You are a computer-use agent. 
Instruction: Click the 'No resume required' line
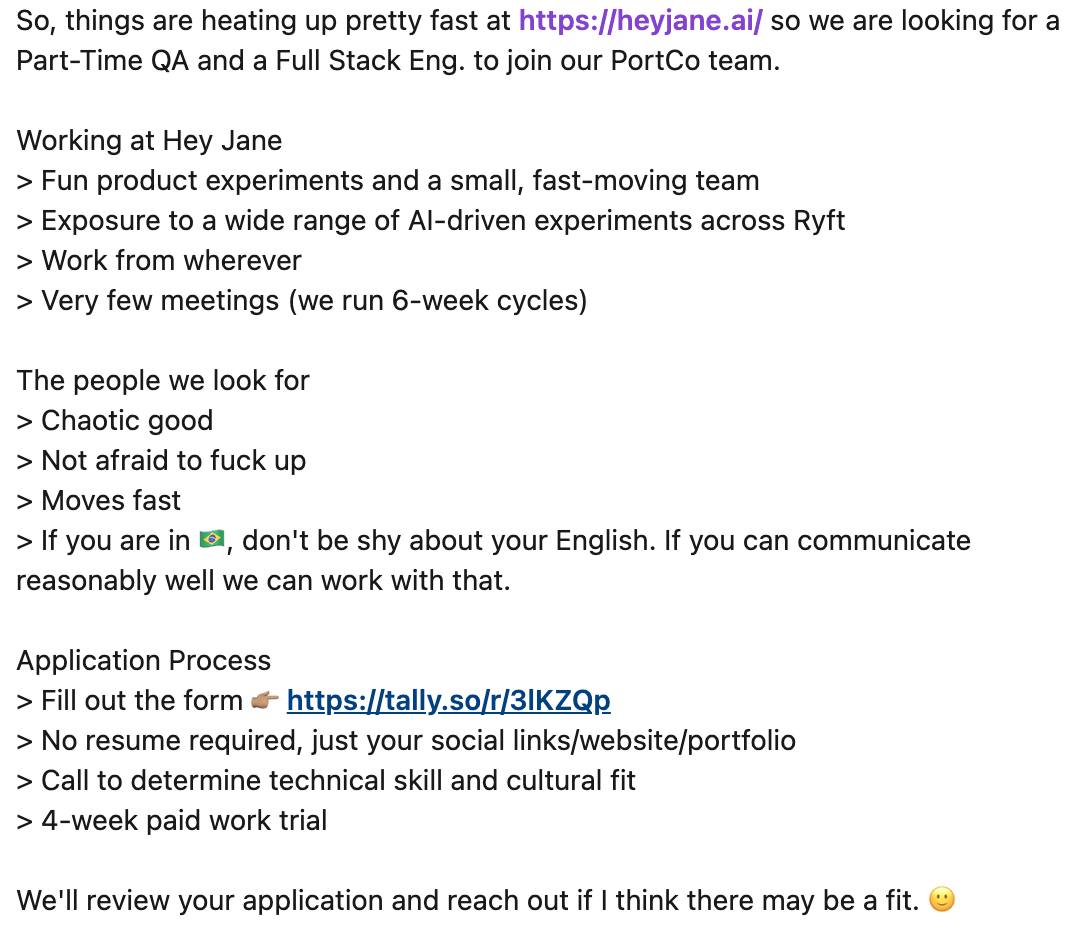tap(406, 741)
